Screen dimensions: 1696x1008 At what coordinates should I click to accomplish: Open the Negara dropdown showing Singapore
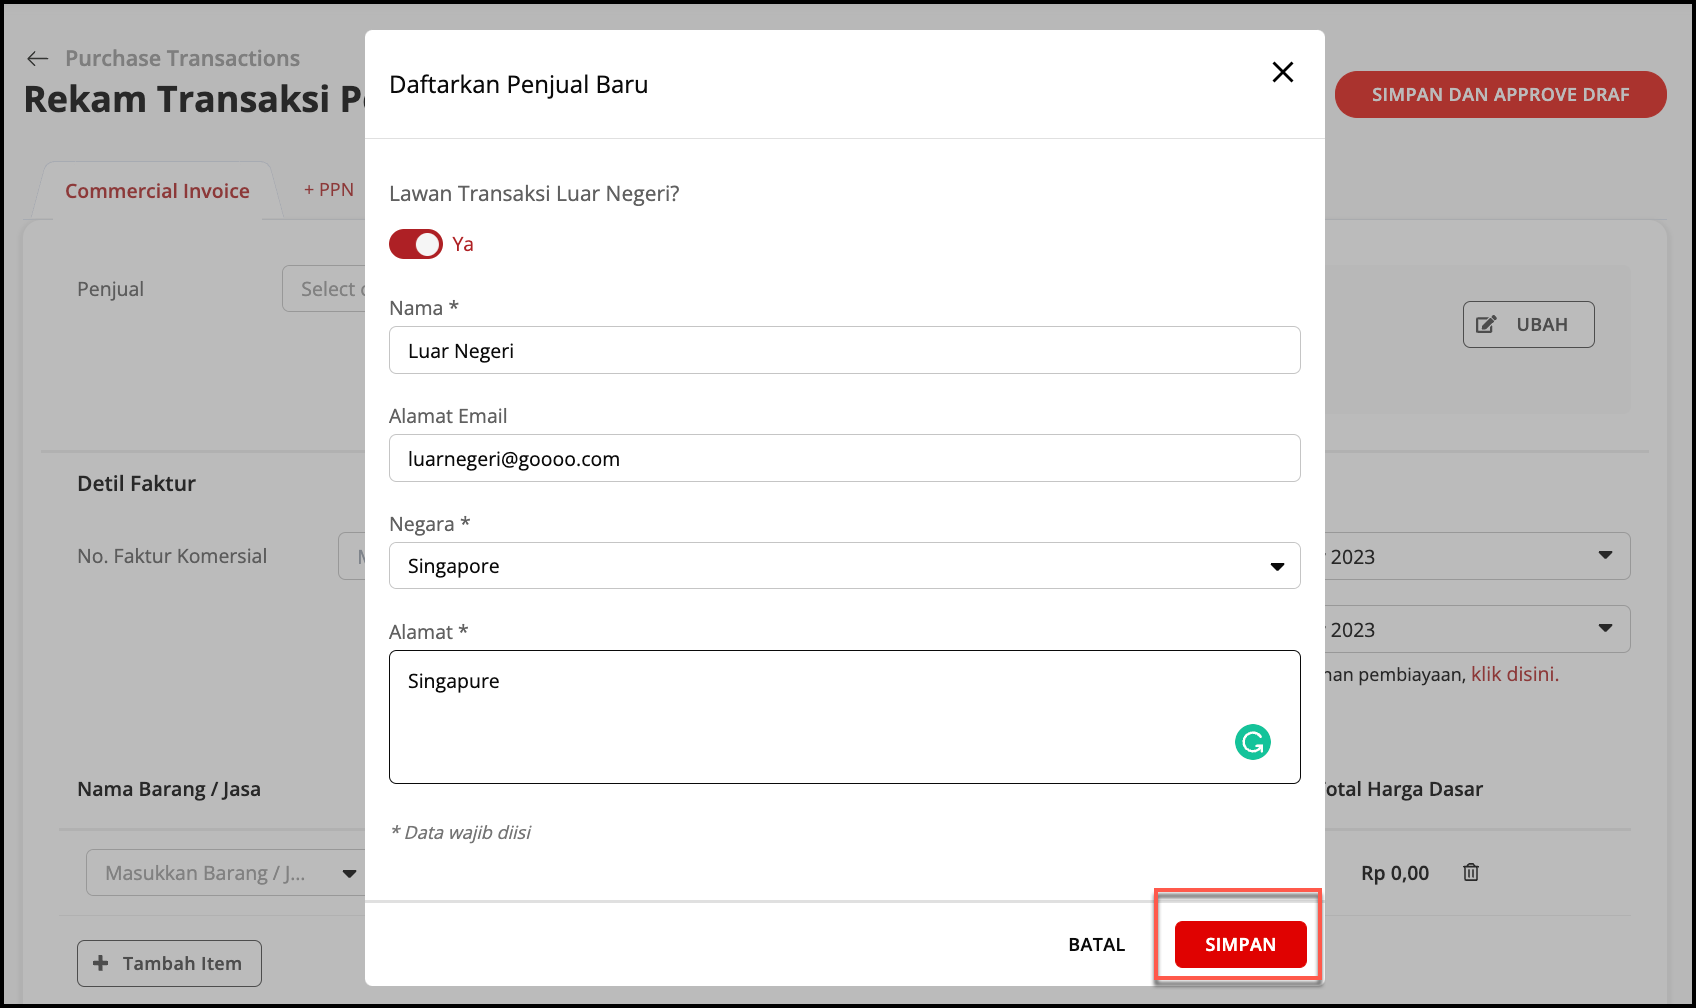click(x=844, y=566)
